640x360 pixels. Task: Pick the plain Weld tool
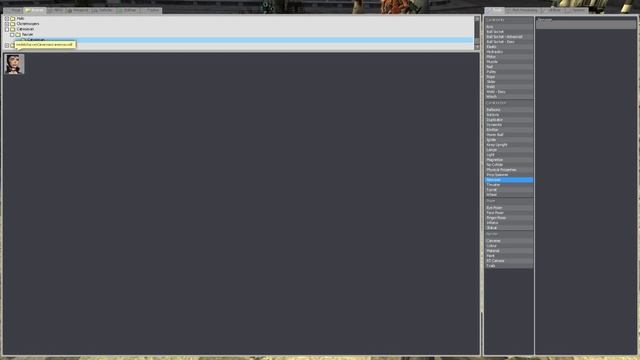pos(509,87)
